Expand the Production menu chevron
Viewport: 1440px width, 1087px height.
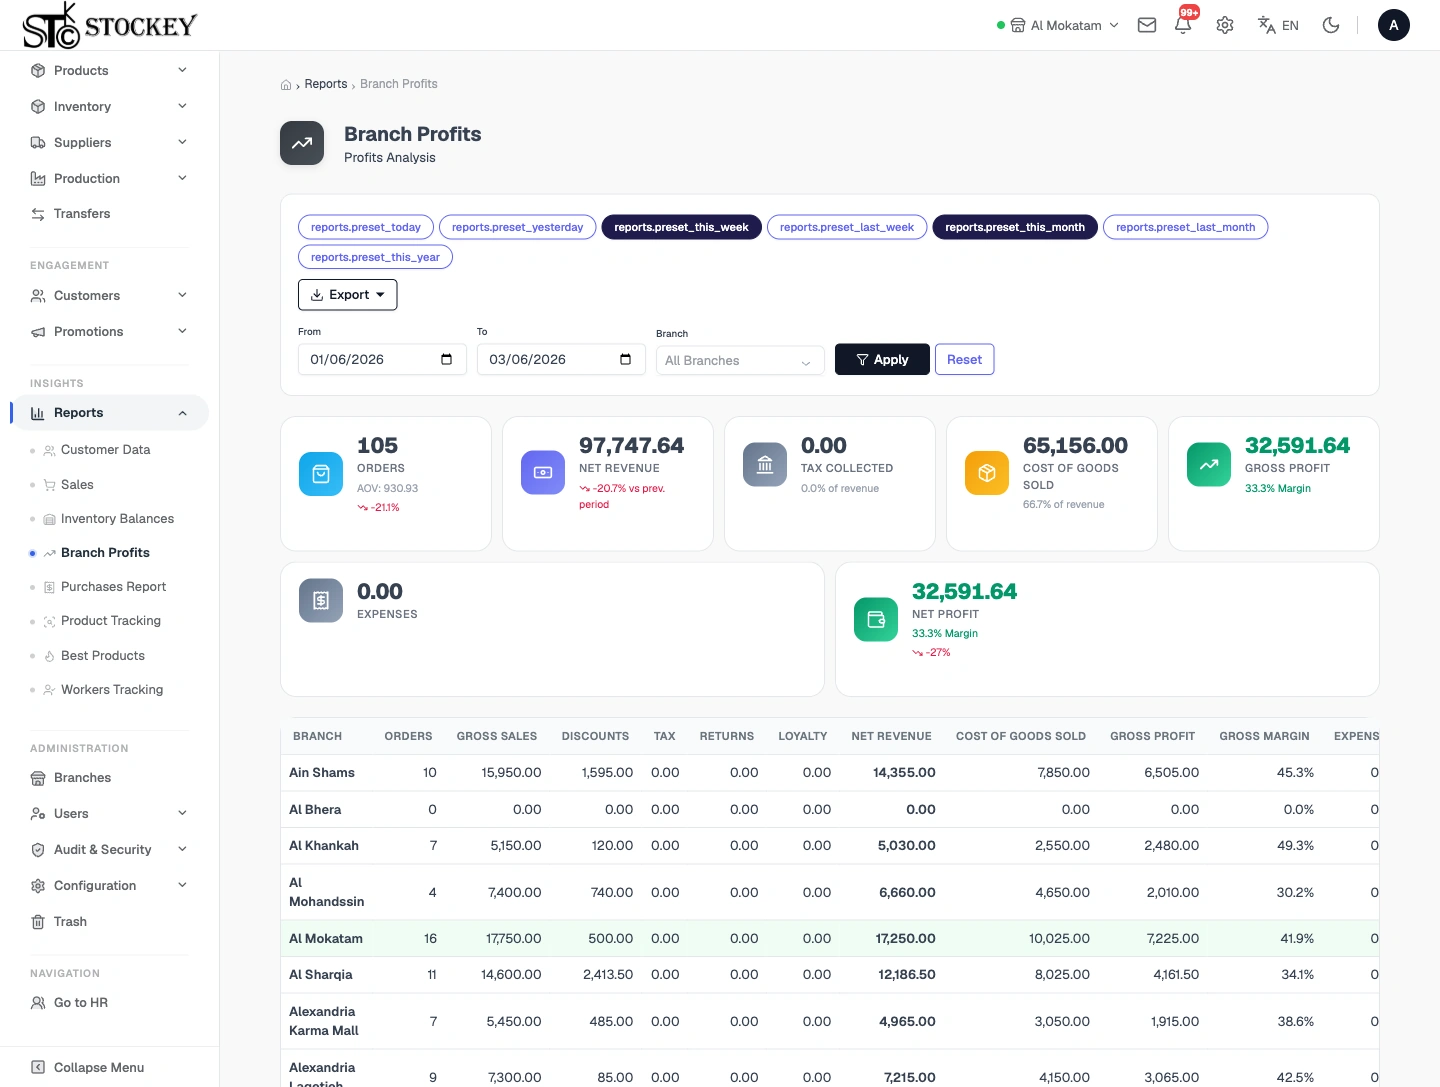182,178
